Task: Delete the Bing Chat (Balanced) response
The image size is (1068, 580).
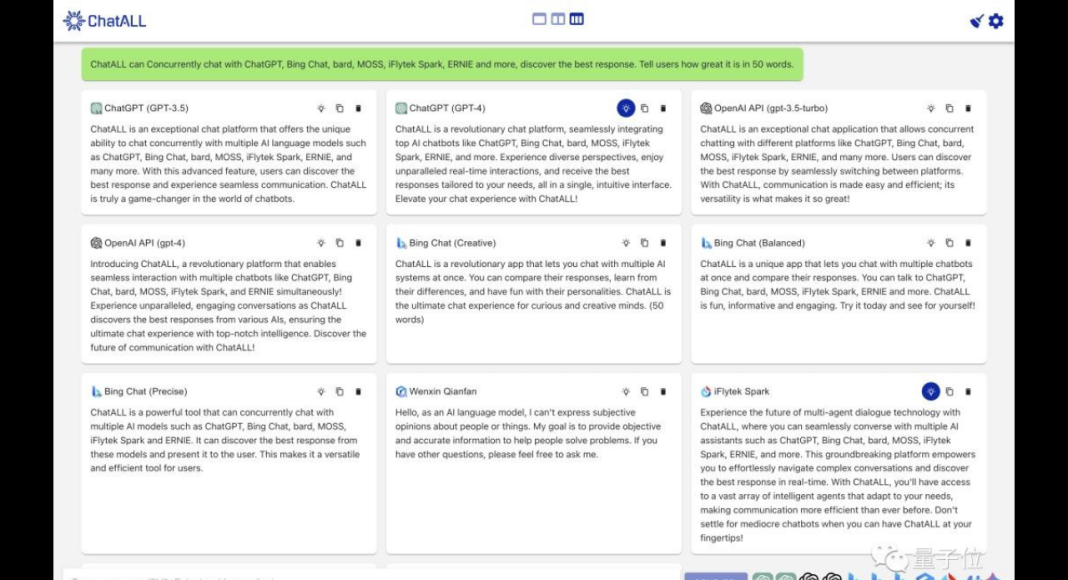Action: (x=968, y=243)
